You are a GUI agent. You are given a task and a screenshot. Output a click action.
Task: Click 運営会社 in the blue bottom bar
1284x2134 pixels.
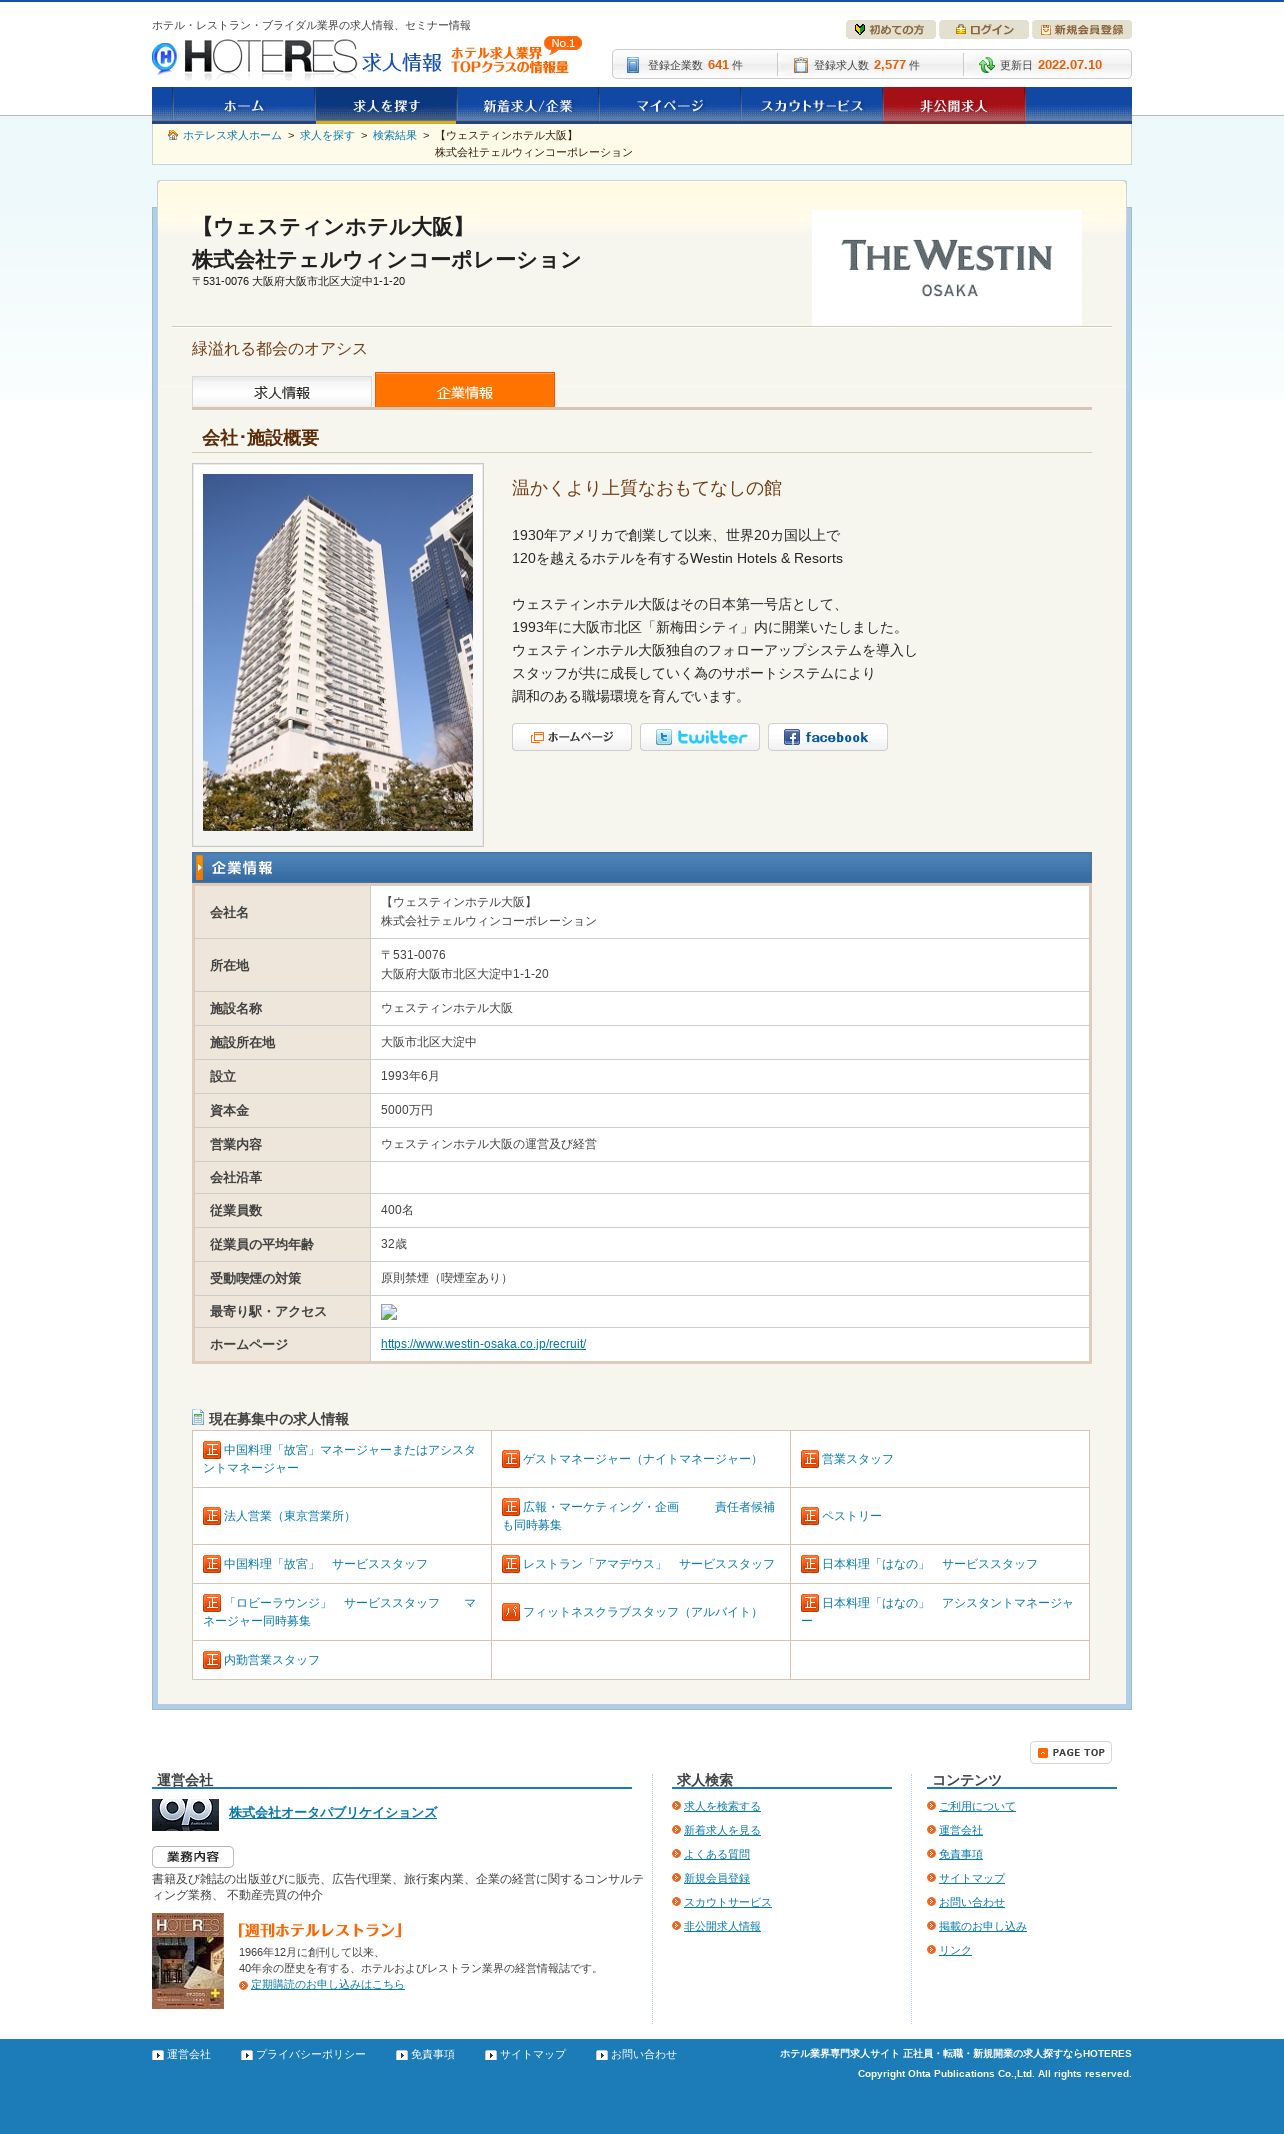click(x=189, y=2054)
